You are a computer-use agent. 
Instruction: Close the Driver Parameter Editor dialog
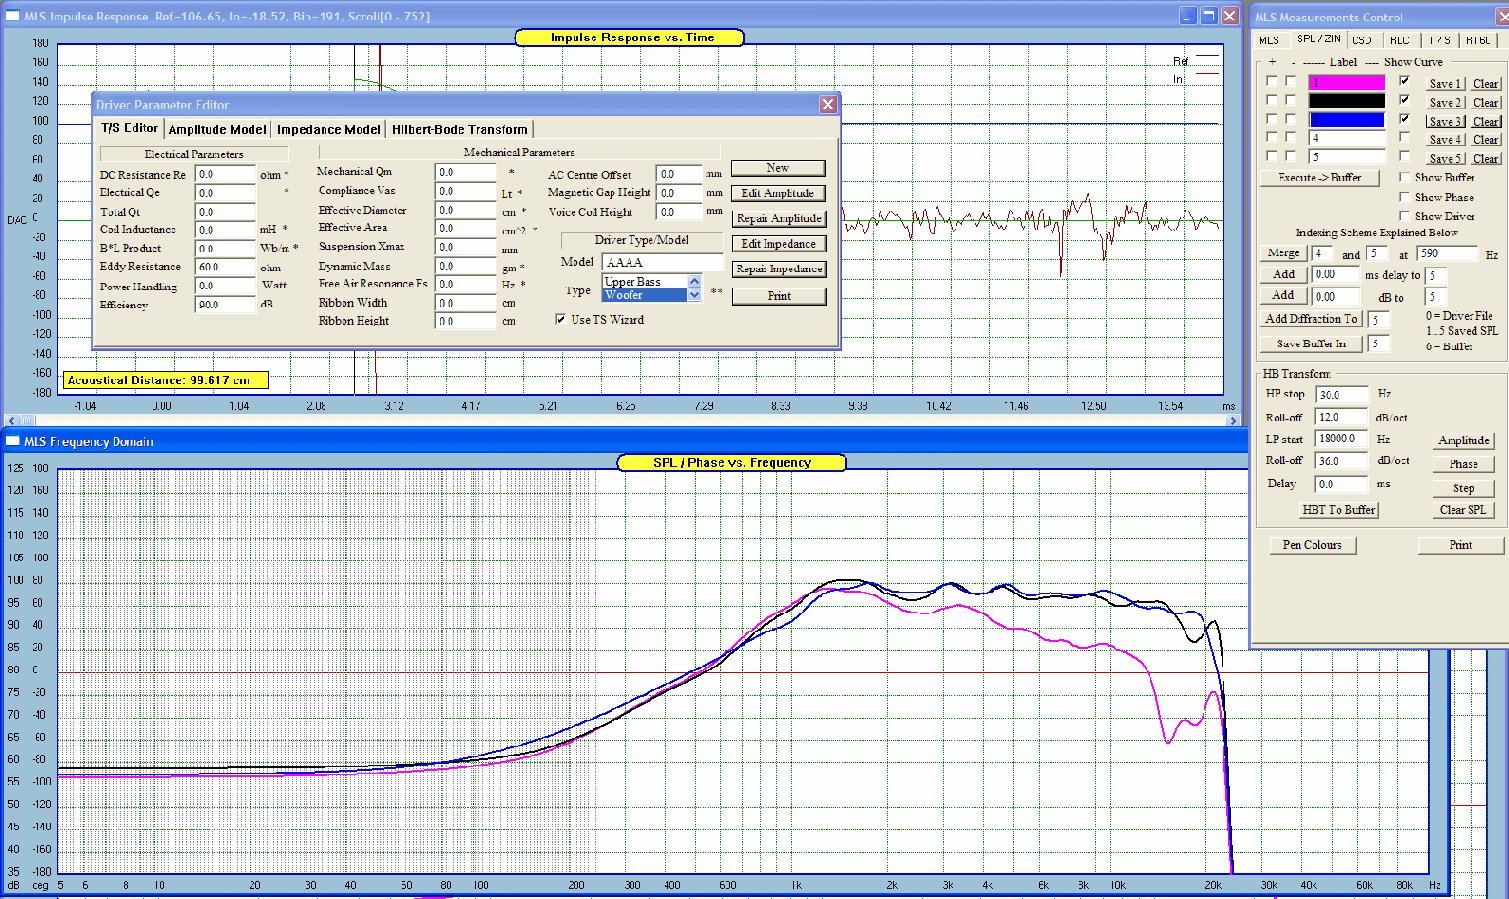coord(828,104)
